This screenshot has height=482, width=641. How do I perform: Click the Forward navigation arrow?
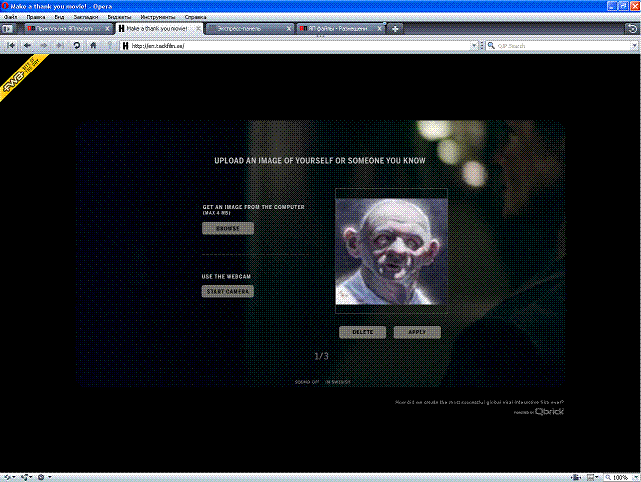click(44, 45)
